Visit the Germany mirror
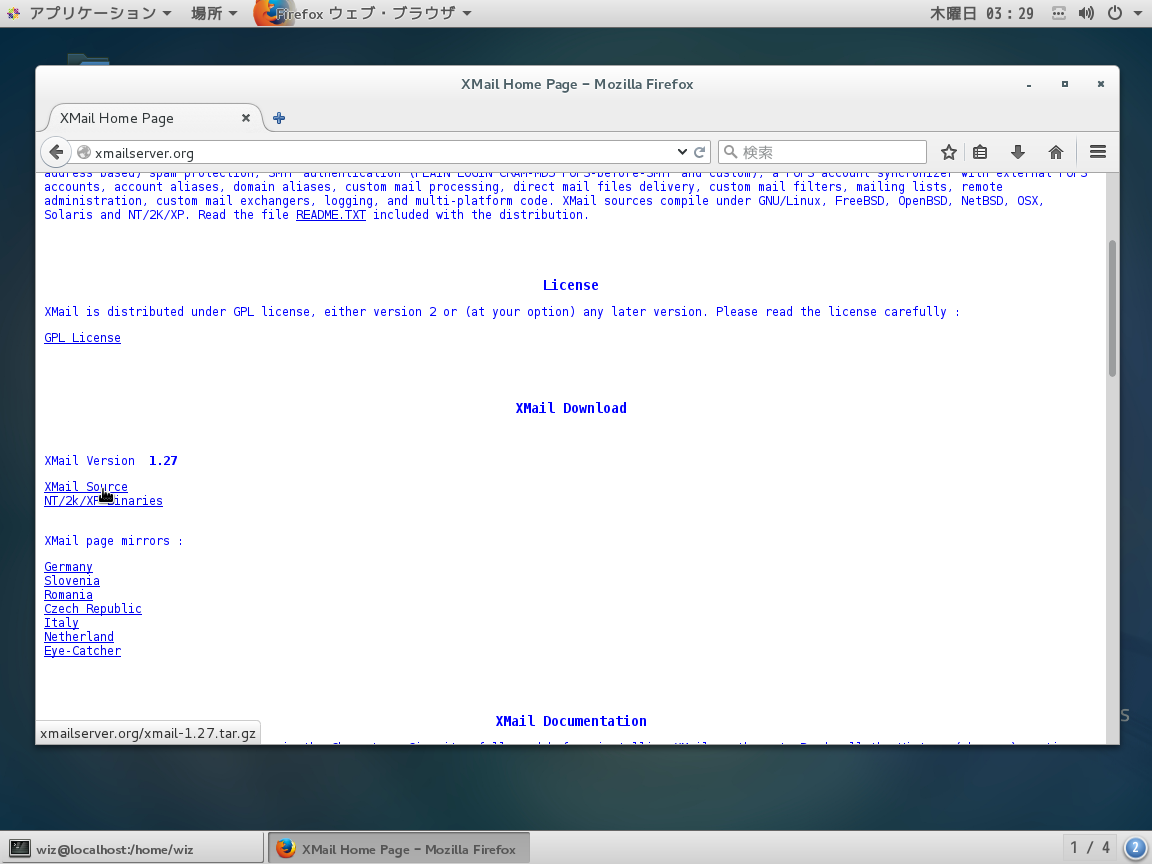This screenshot has height=864, width=1152. pyautogui.click(x=68, y=566)
